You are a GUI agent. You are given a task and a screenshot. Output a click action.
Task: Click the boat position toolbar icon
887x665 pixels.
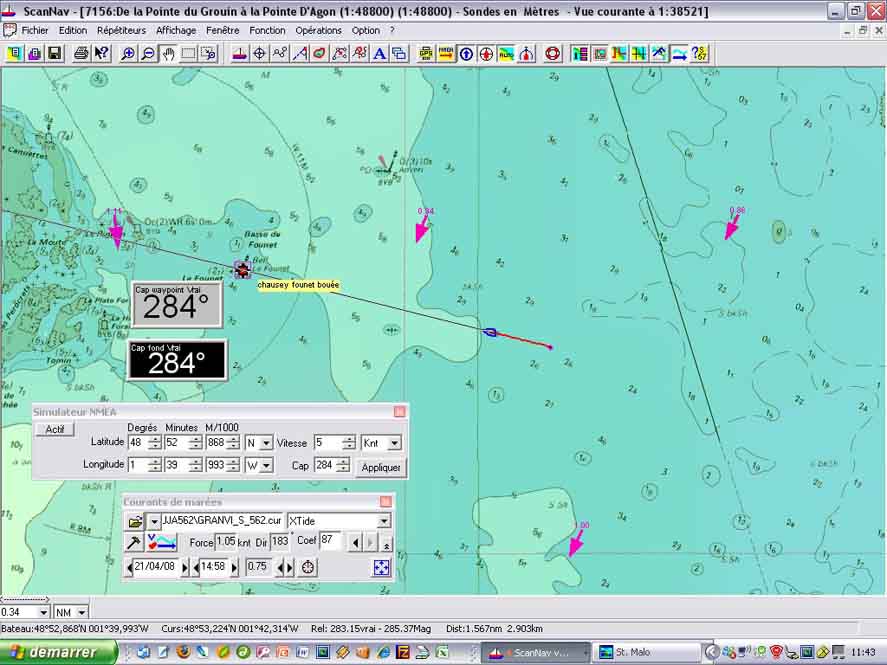240,54
